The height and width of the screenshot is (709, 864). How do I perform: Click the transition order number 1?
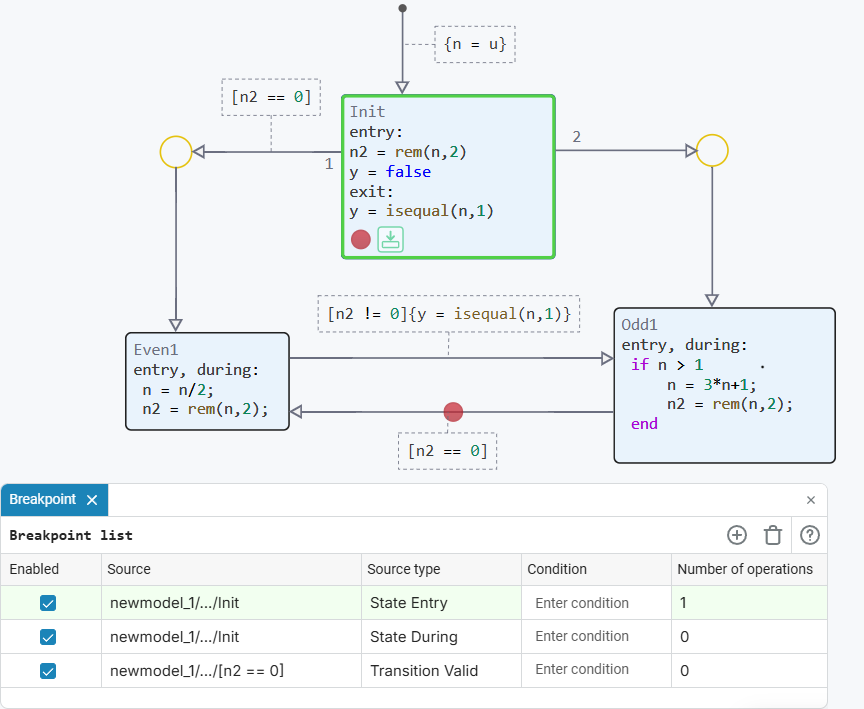pyautogui.click(x=329, y=164)
